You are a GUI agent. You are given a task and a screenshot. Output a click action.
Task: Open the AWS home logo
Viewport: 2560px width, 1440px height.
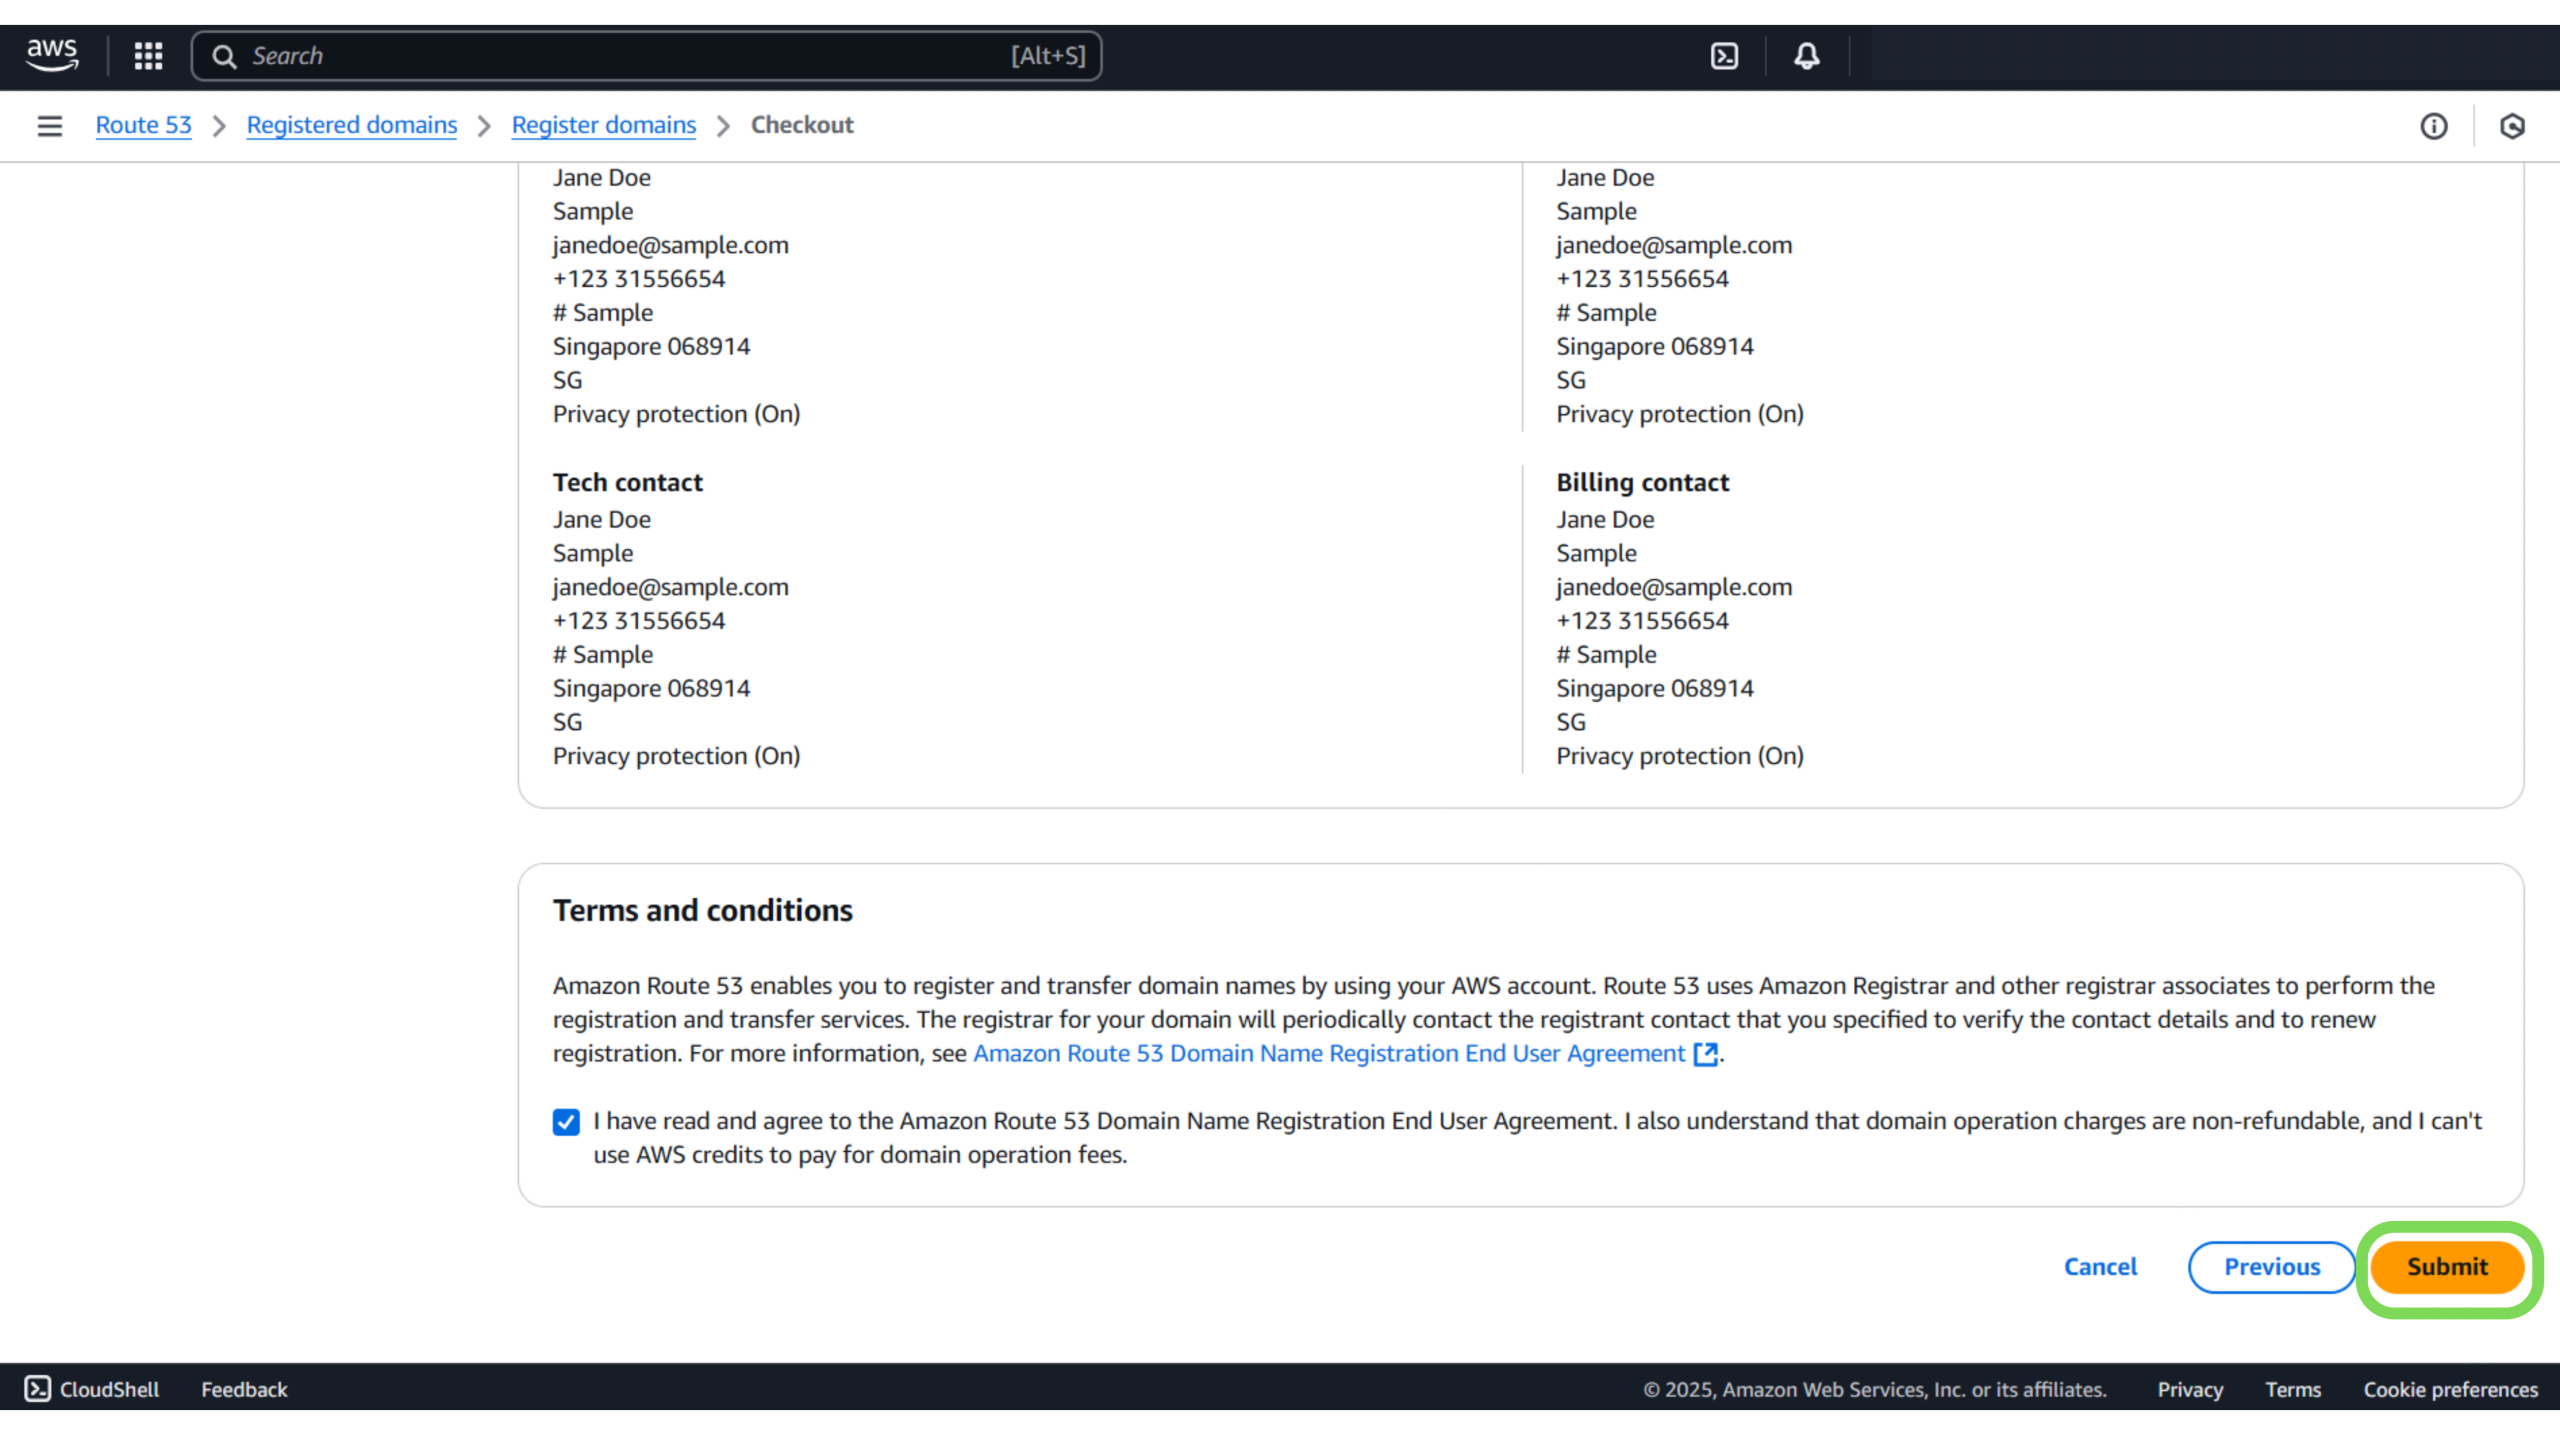click(52, 55)
